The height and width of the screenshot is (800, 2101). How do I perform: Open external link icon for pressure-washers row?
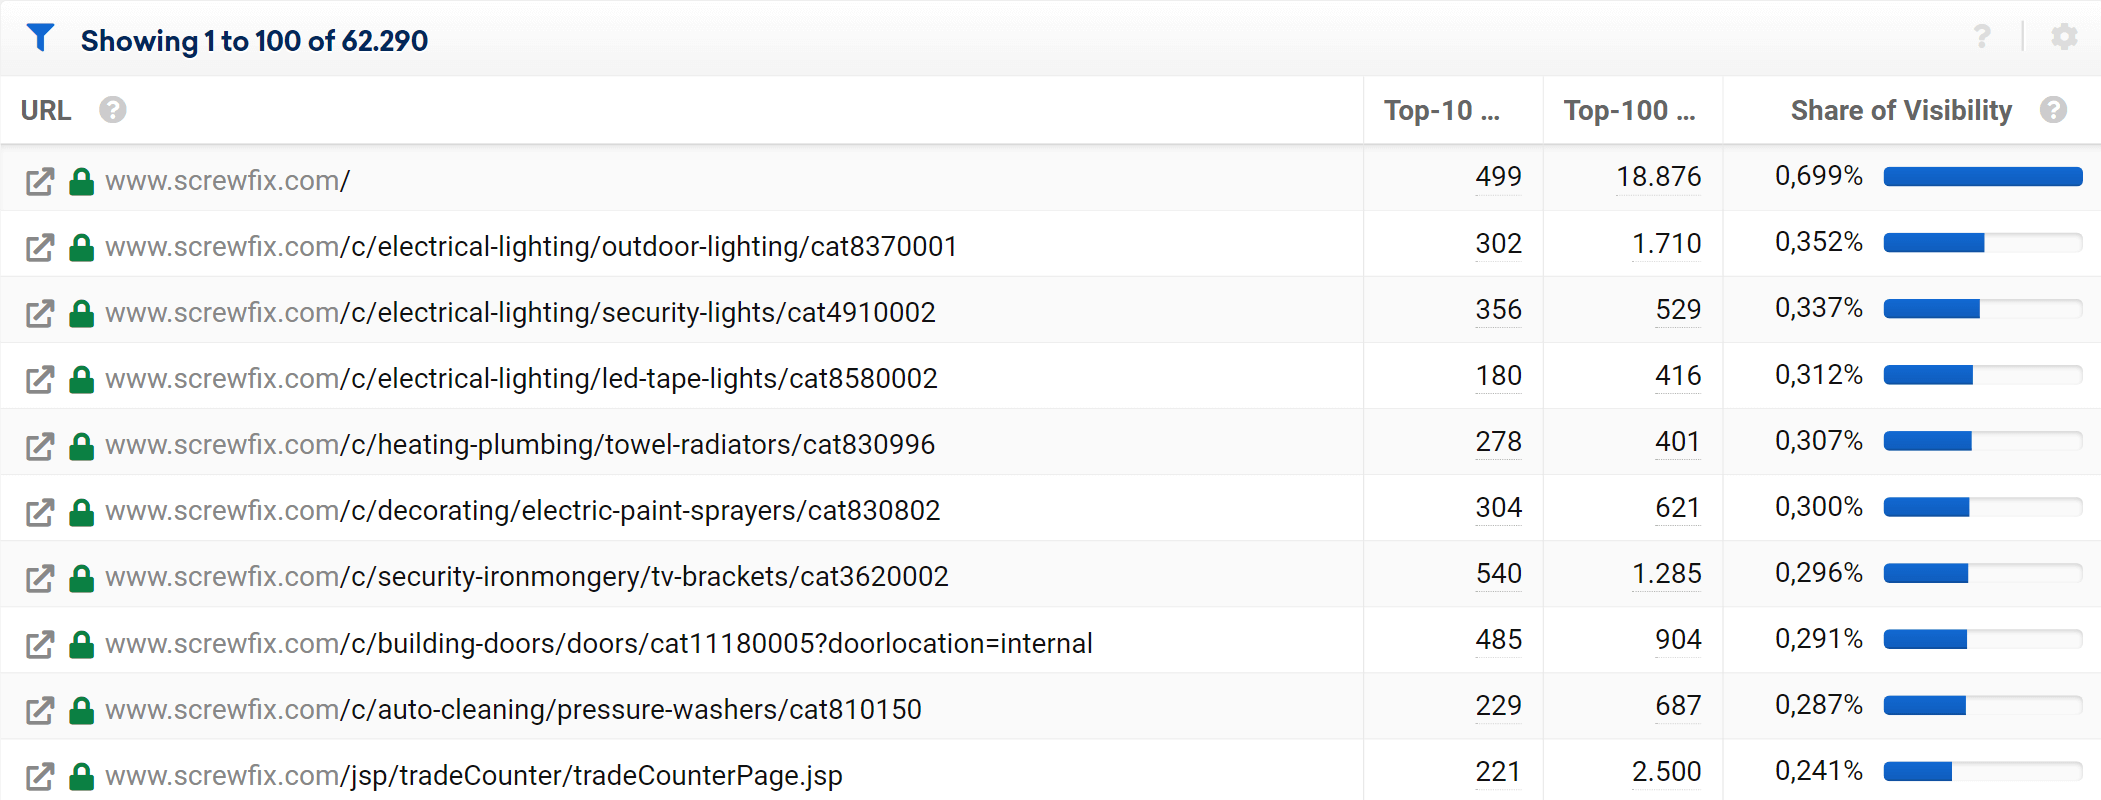(40, 710)
